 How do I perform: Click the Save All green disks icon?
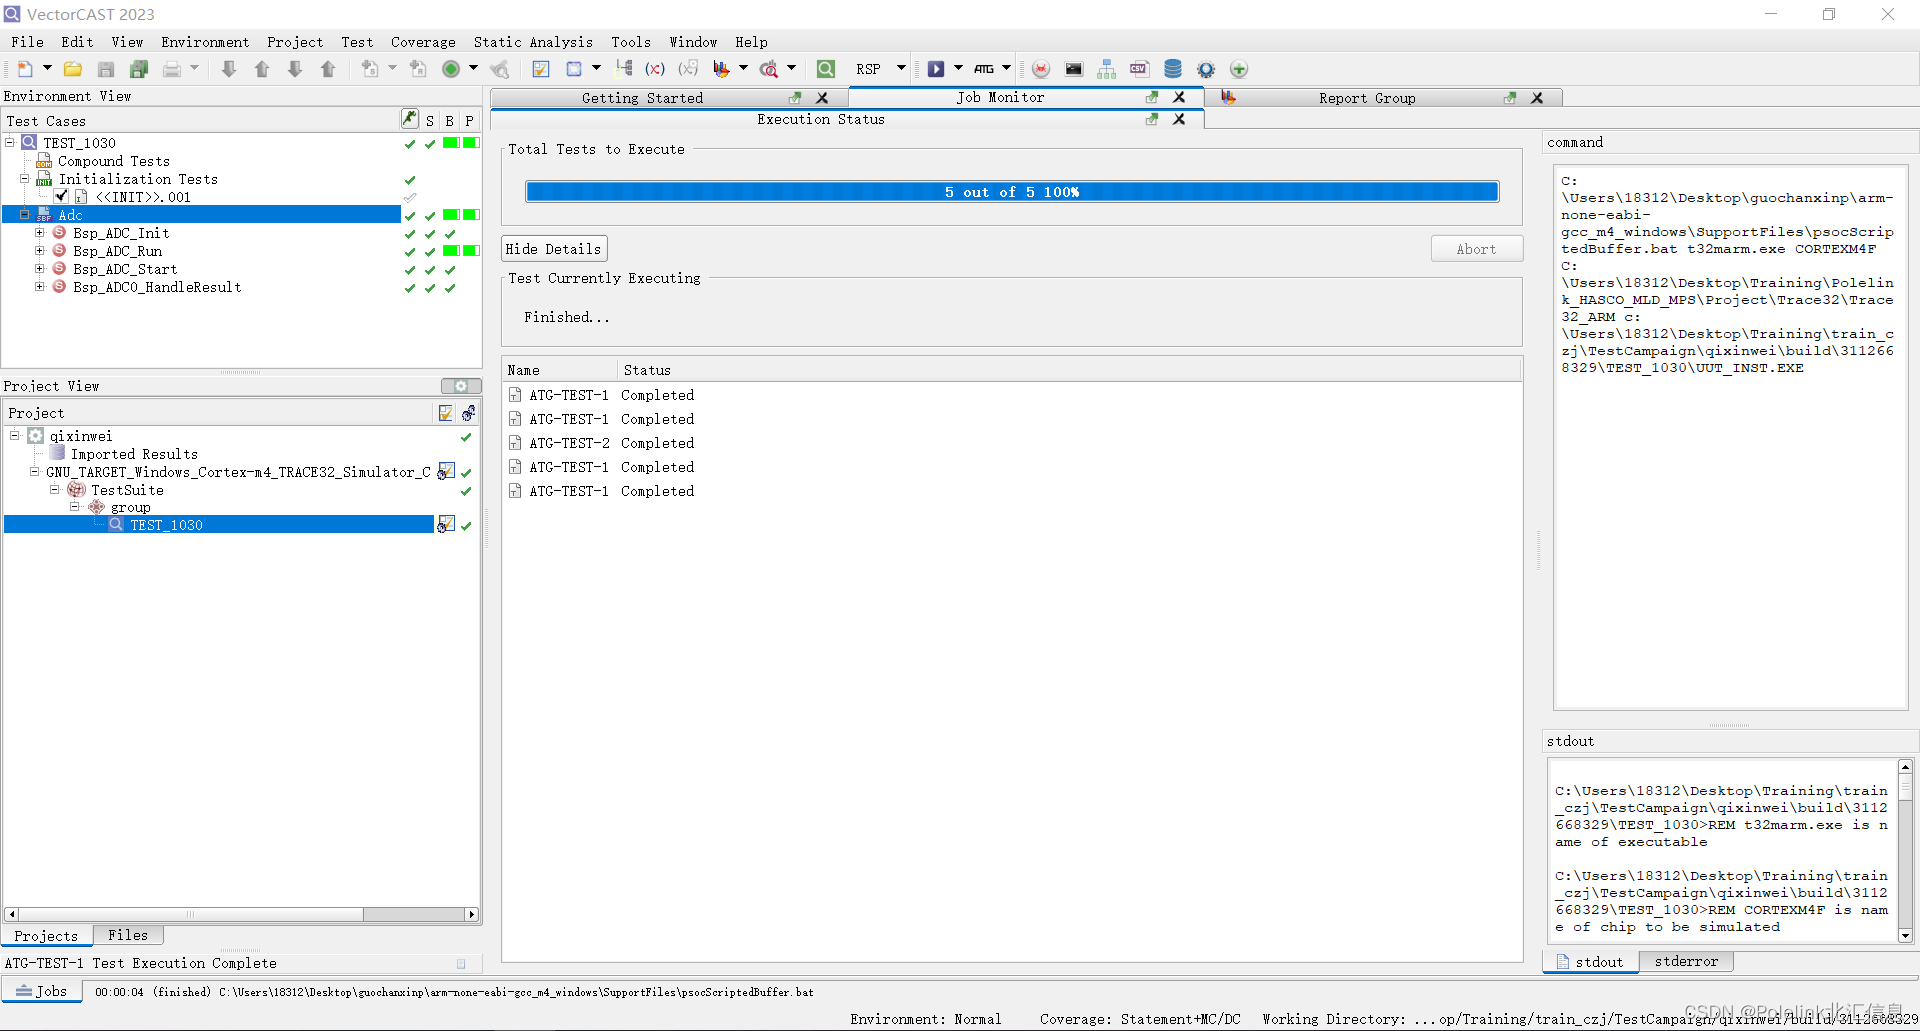pos(139,69)
